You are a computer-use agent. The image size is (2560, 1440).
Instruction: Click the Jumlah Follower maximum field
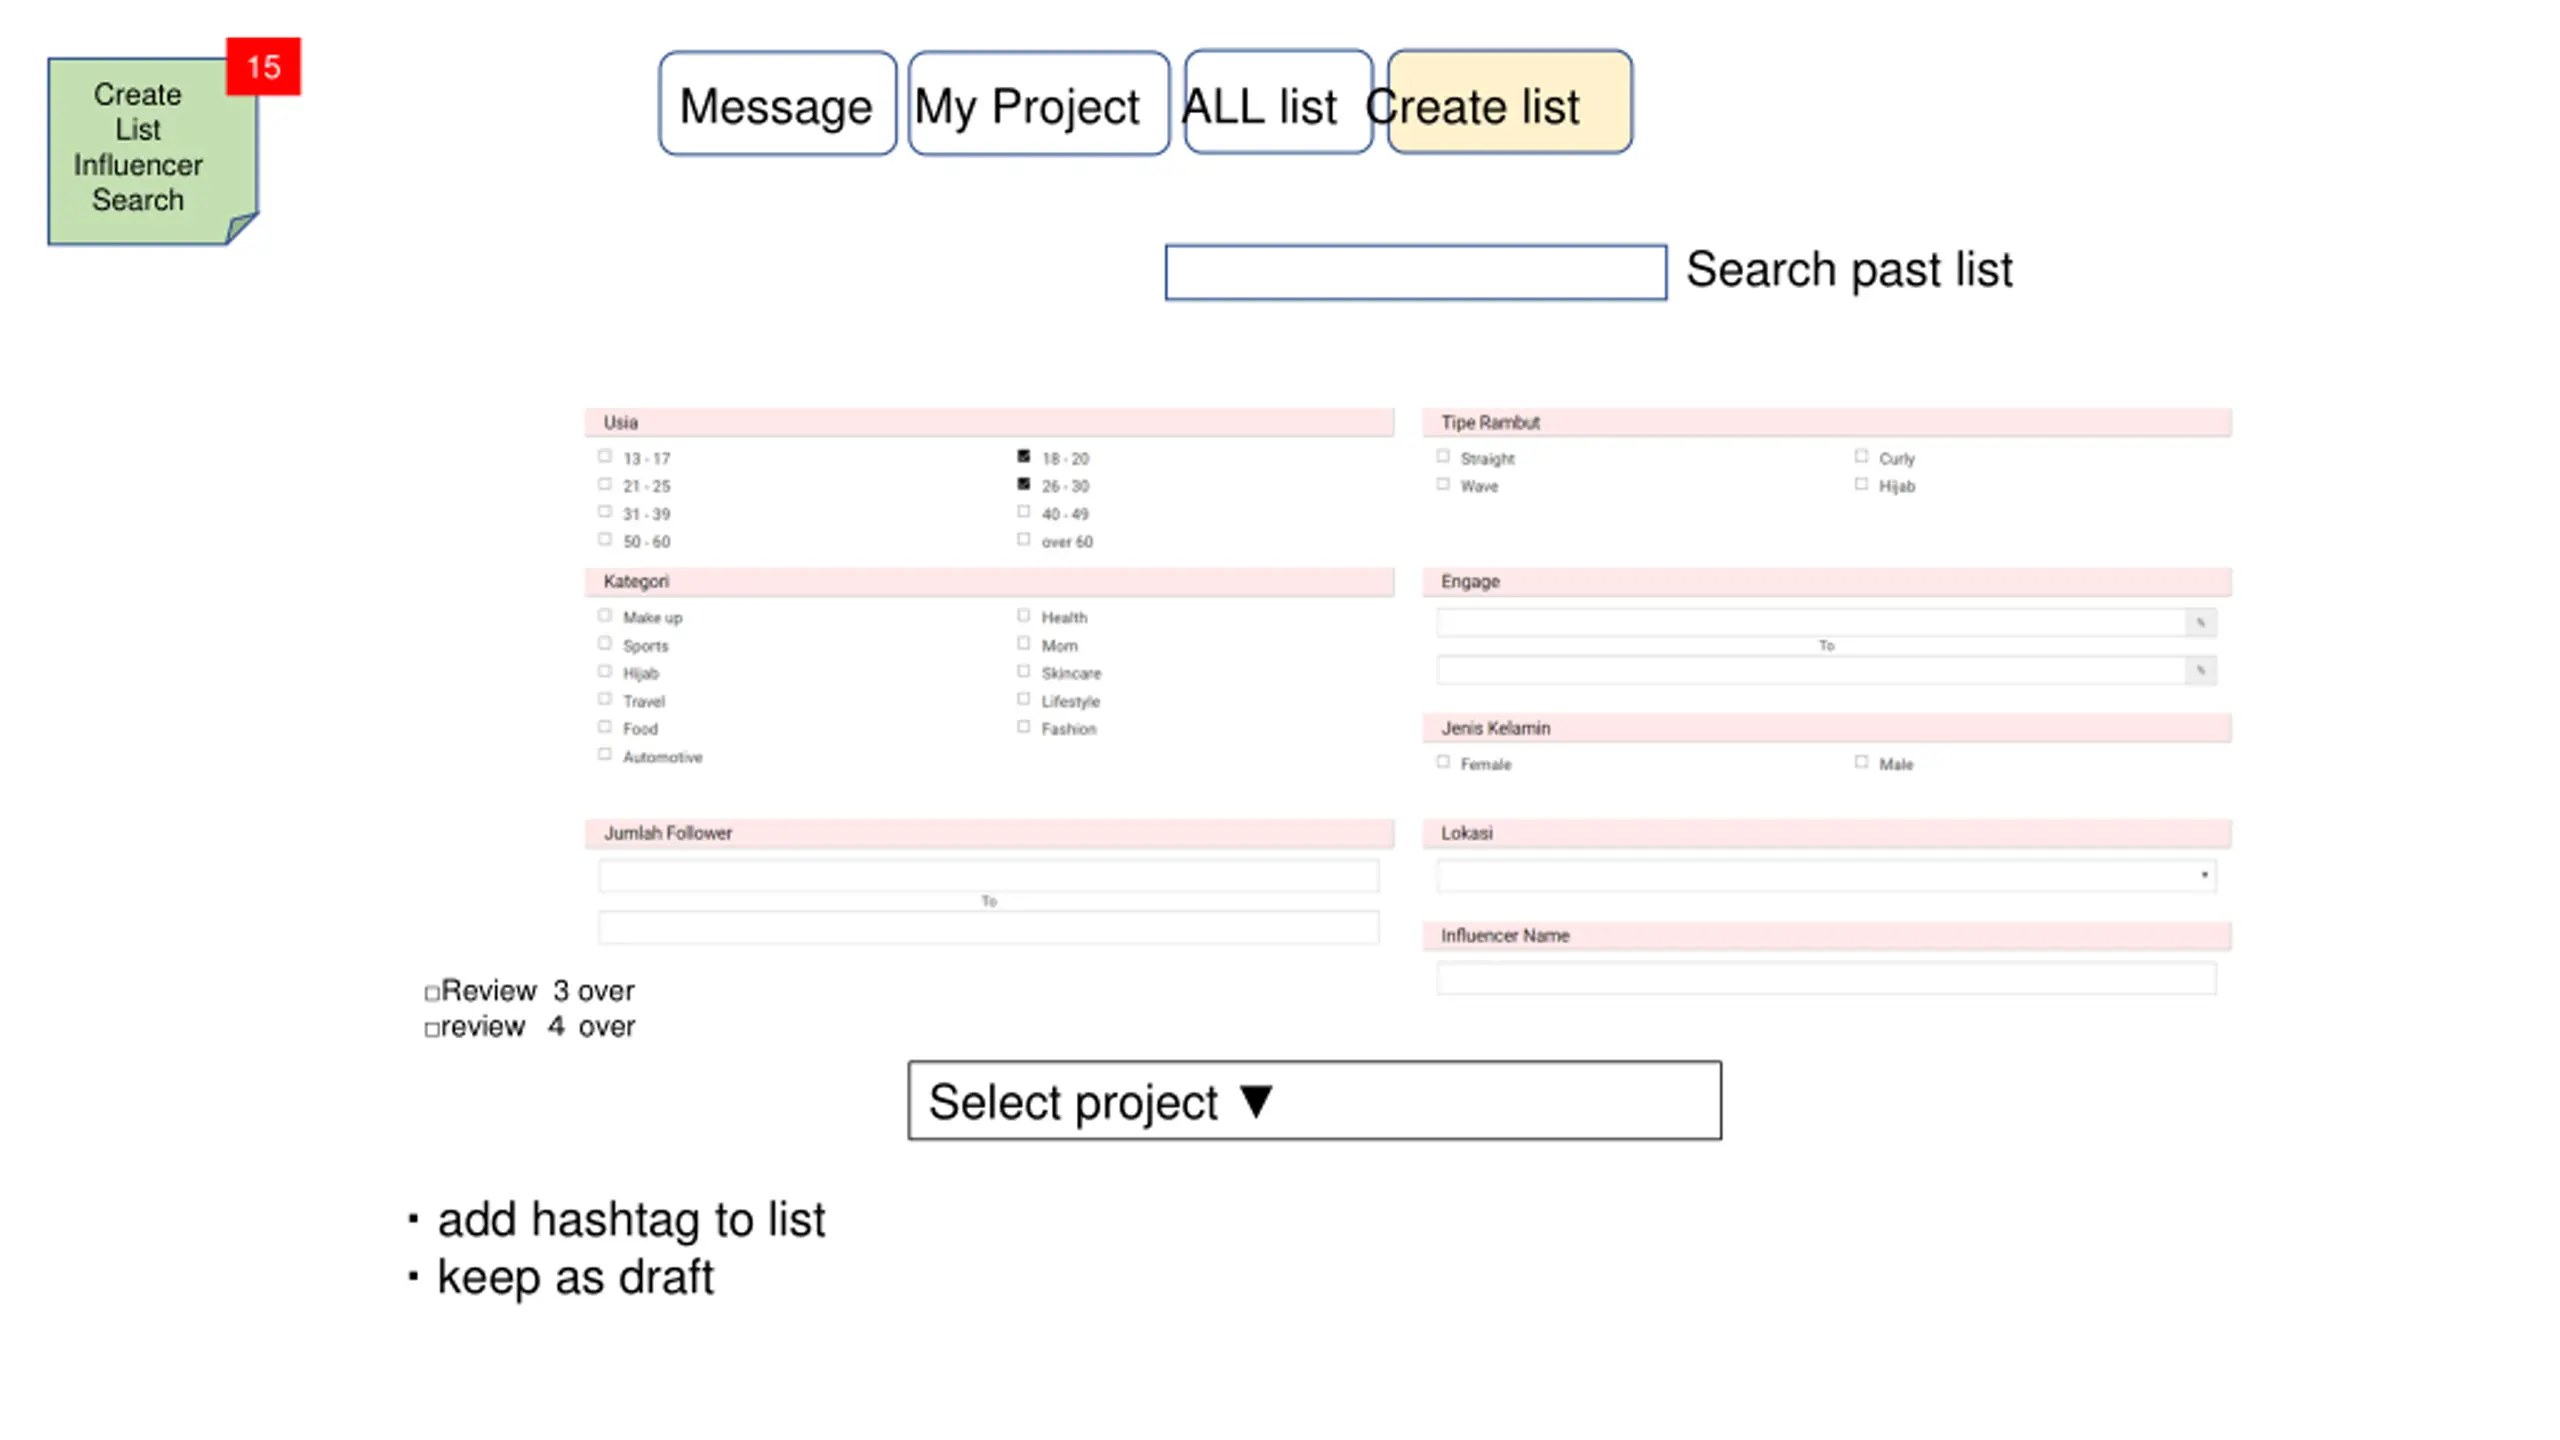(988, 927)
